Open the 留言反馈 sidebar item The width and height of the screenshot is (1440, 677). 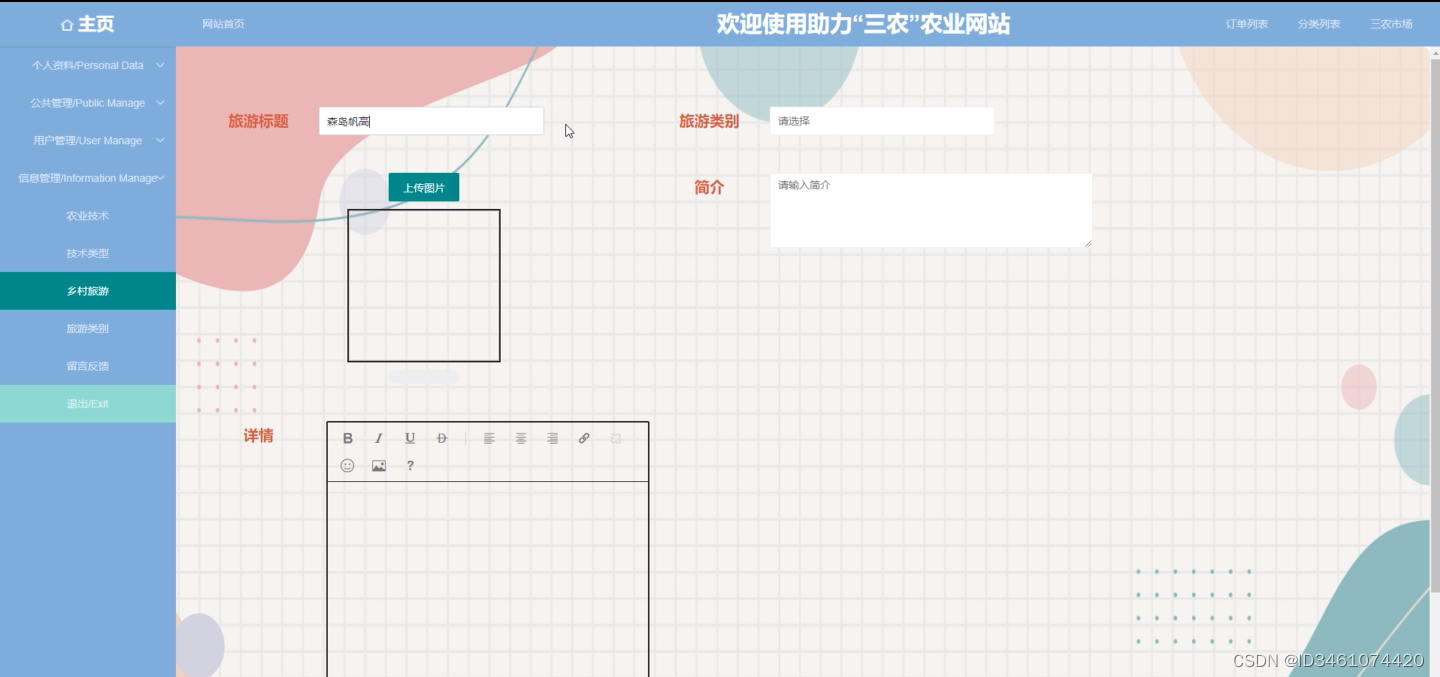tap(88, 366)
